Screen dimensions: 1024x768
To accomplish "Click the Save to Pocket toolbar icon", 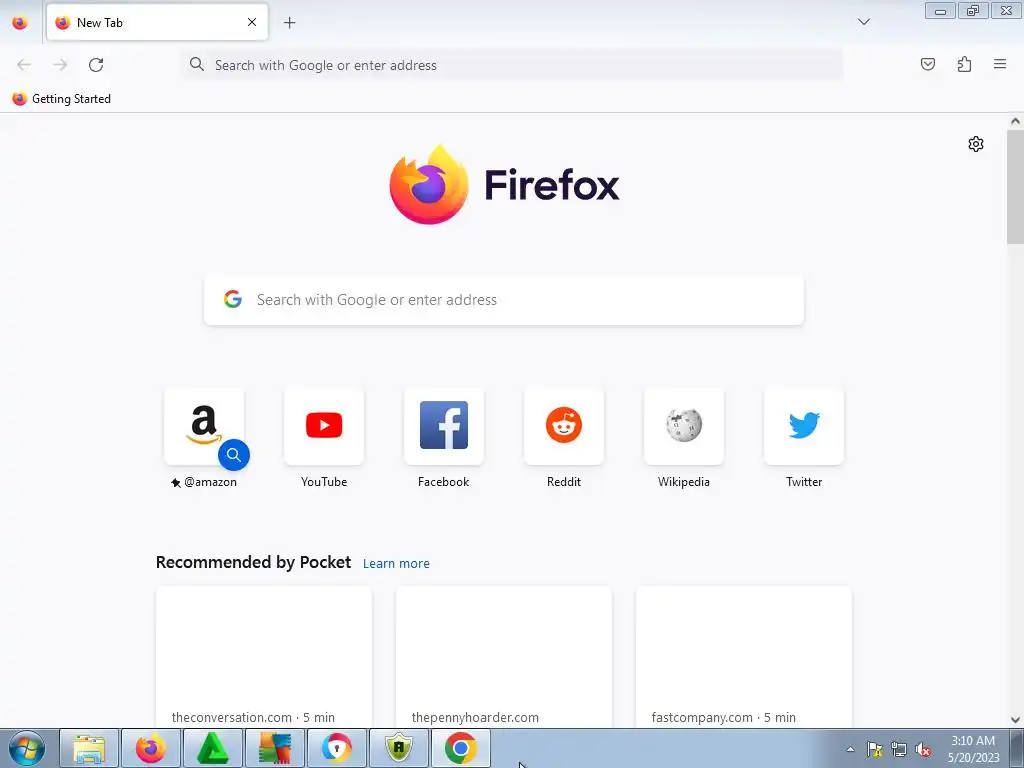I will 927,64.
